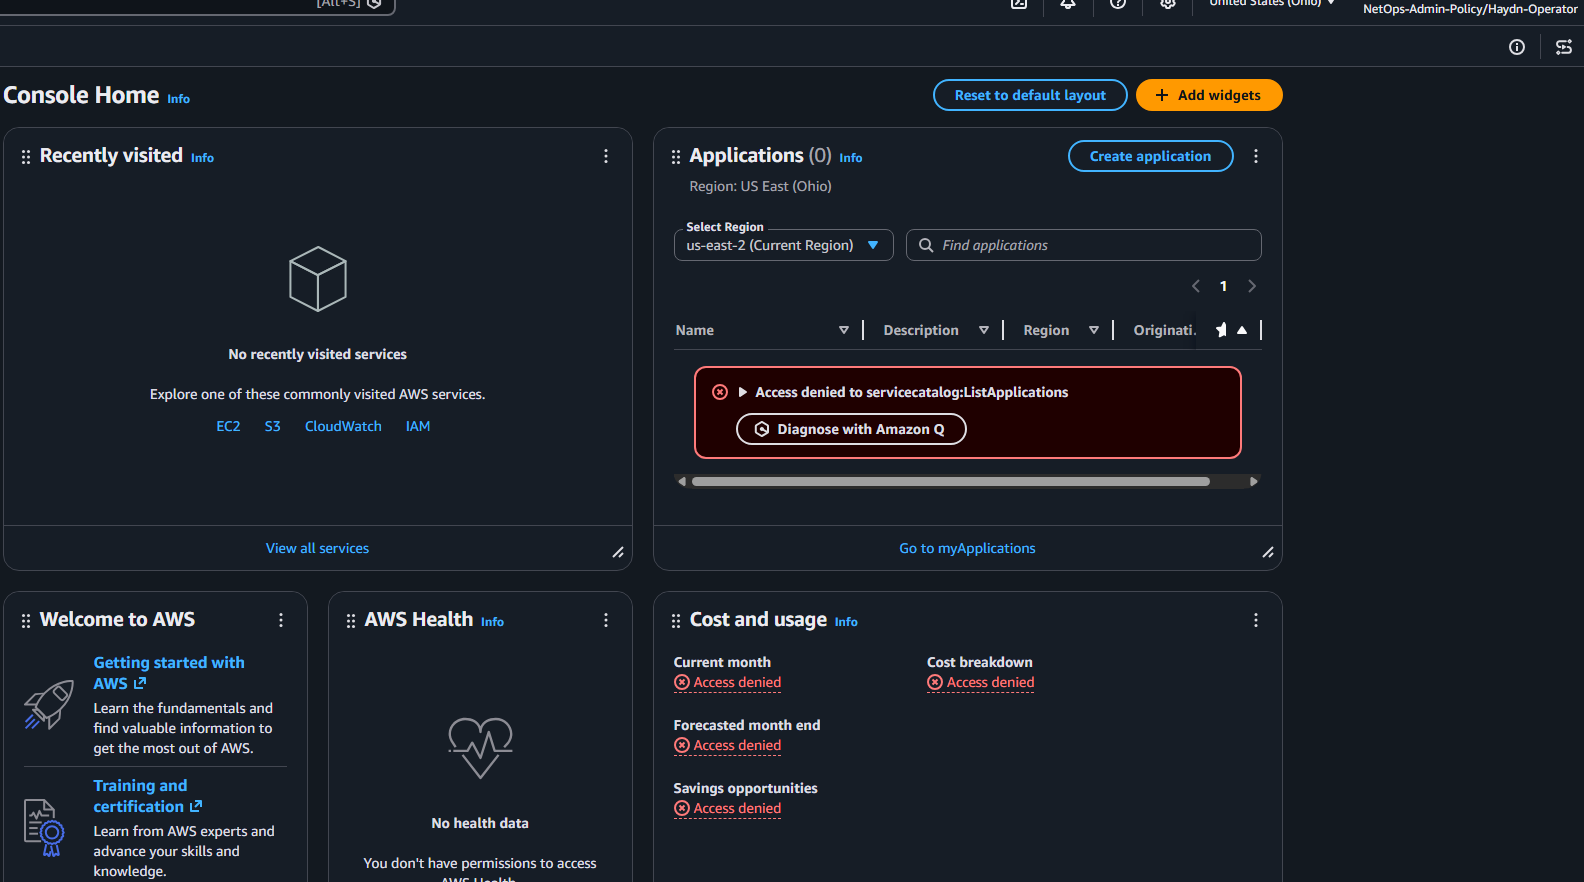Click Info next to Cost and usage
Screen dimensions: 1584x882
(x=846, y=622)
